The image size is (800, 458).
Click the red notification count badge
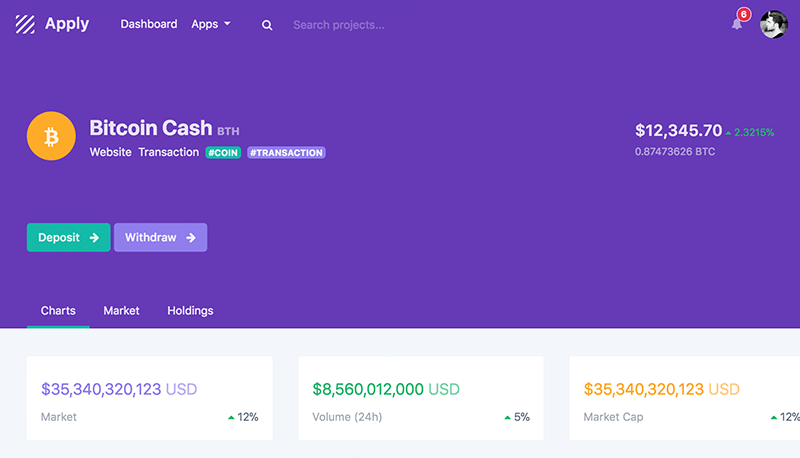tap(744, 14)
